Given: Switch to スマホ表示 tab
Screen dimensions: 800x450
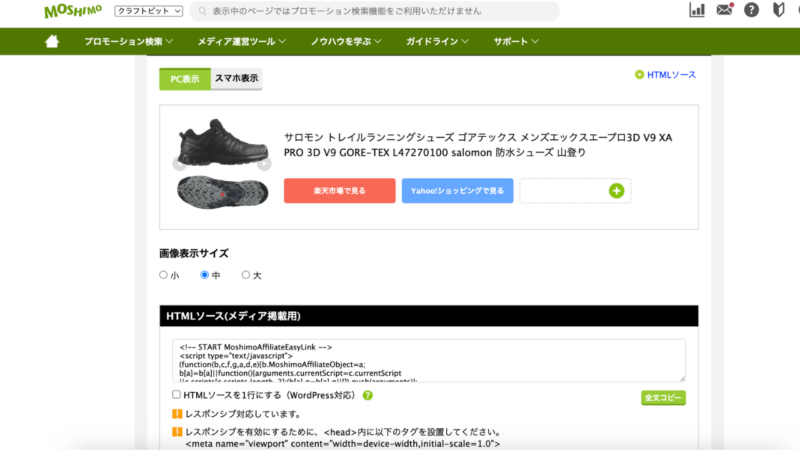Looking at the screenshot, I should (x=236, y=79).
